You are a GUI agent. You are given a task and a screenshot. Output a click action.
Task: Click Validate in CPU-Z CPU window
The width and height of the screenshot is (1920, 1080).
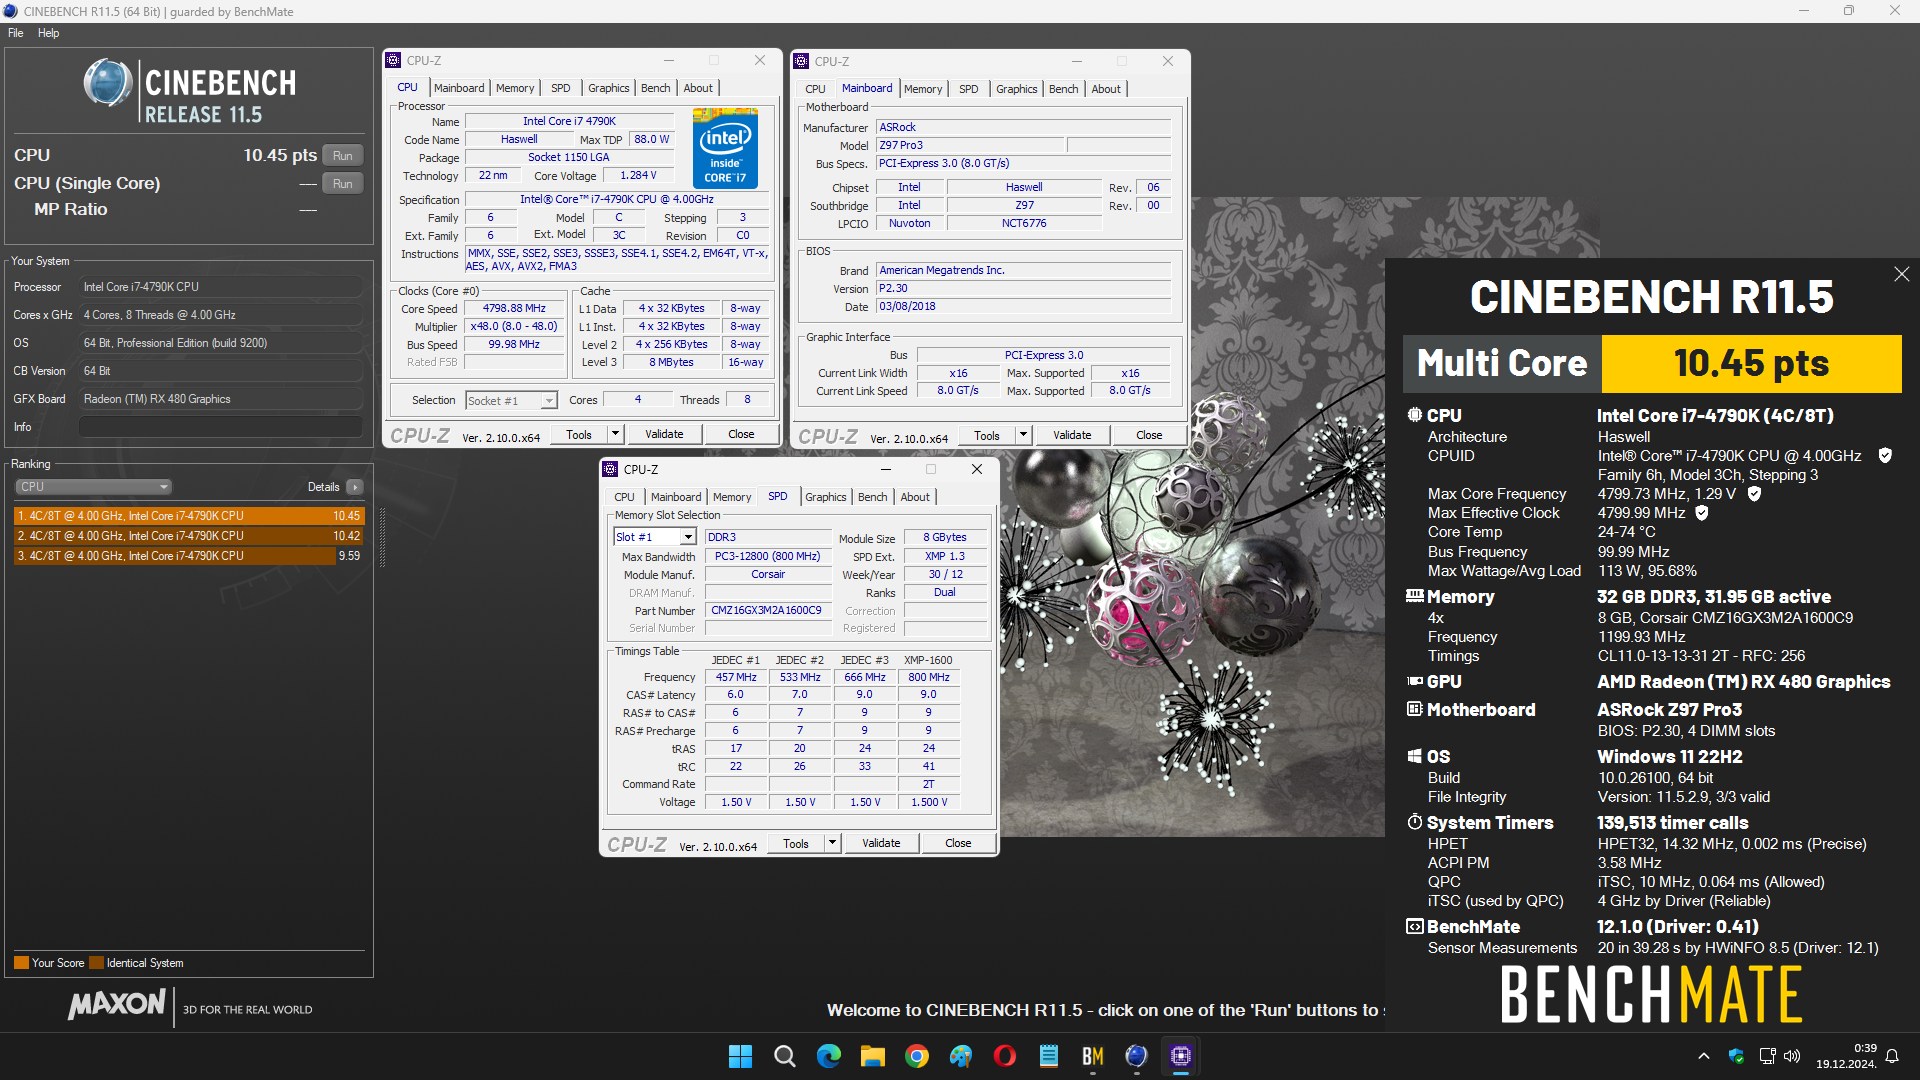click(664, 435)
